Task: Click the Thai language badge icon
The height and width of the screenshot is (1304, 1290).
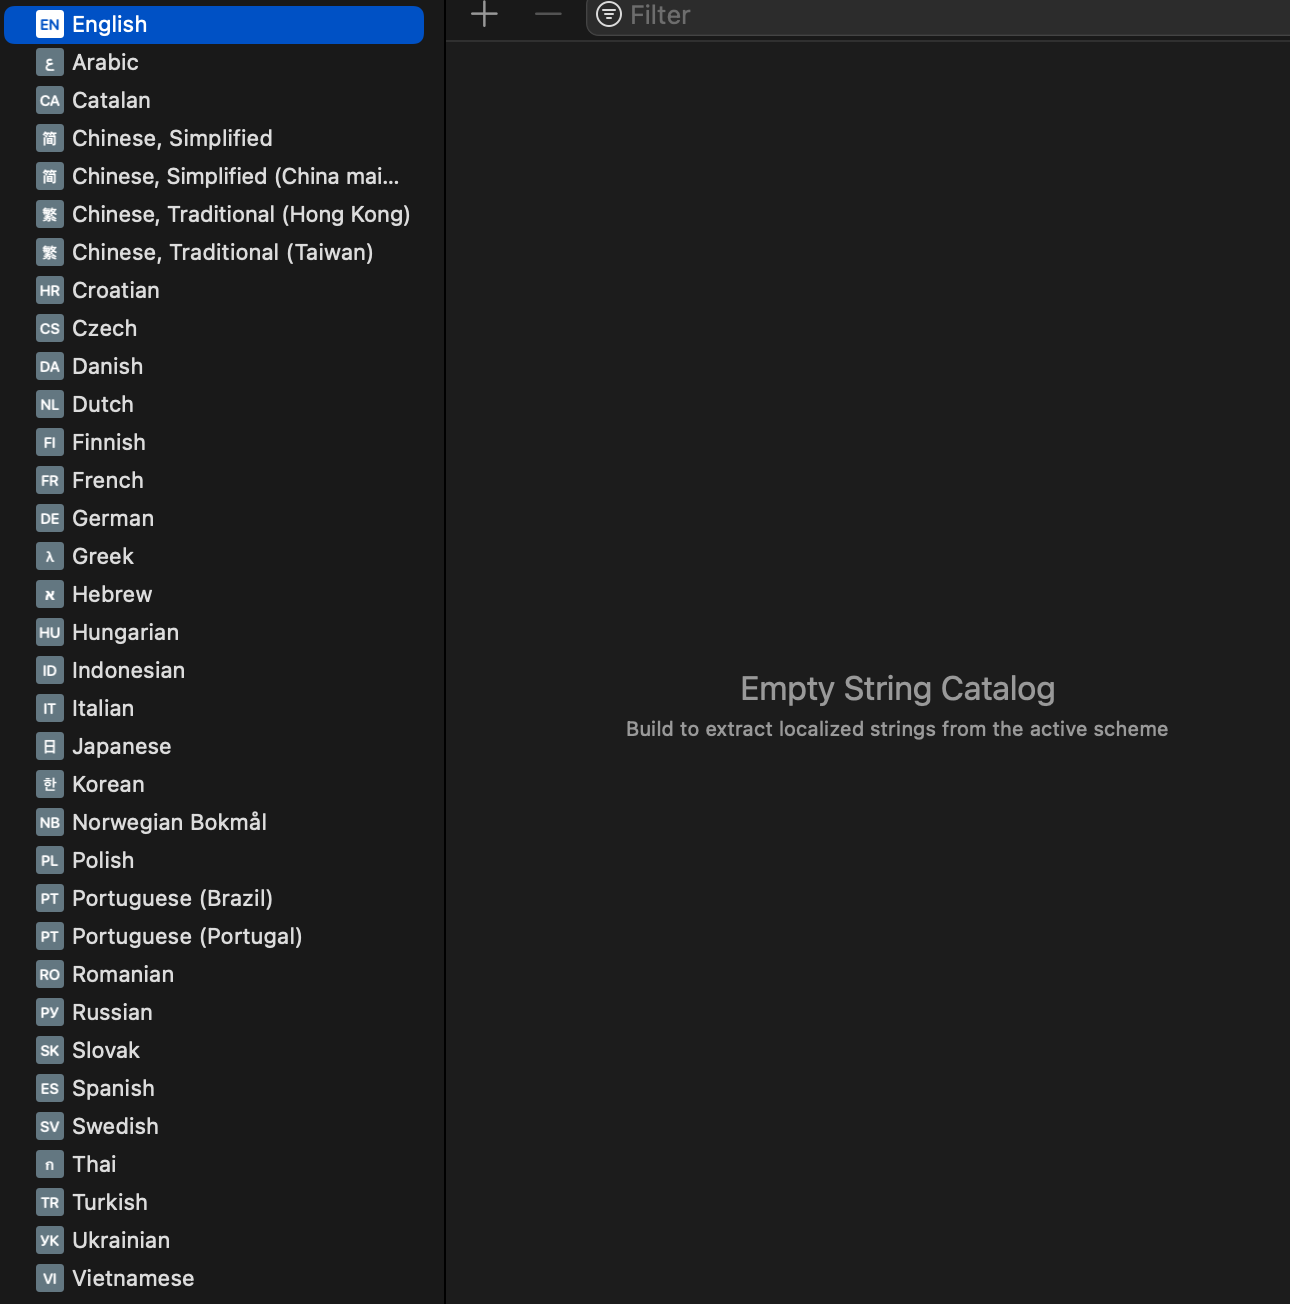Action: (50, 1165)
